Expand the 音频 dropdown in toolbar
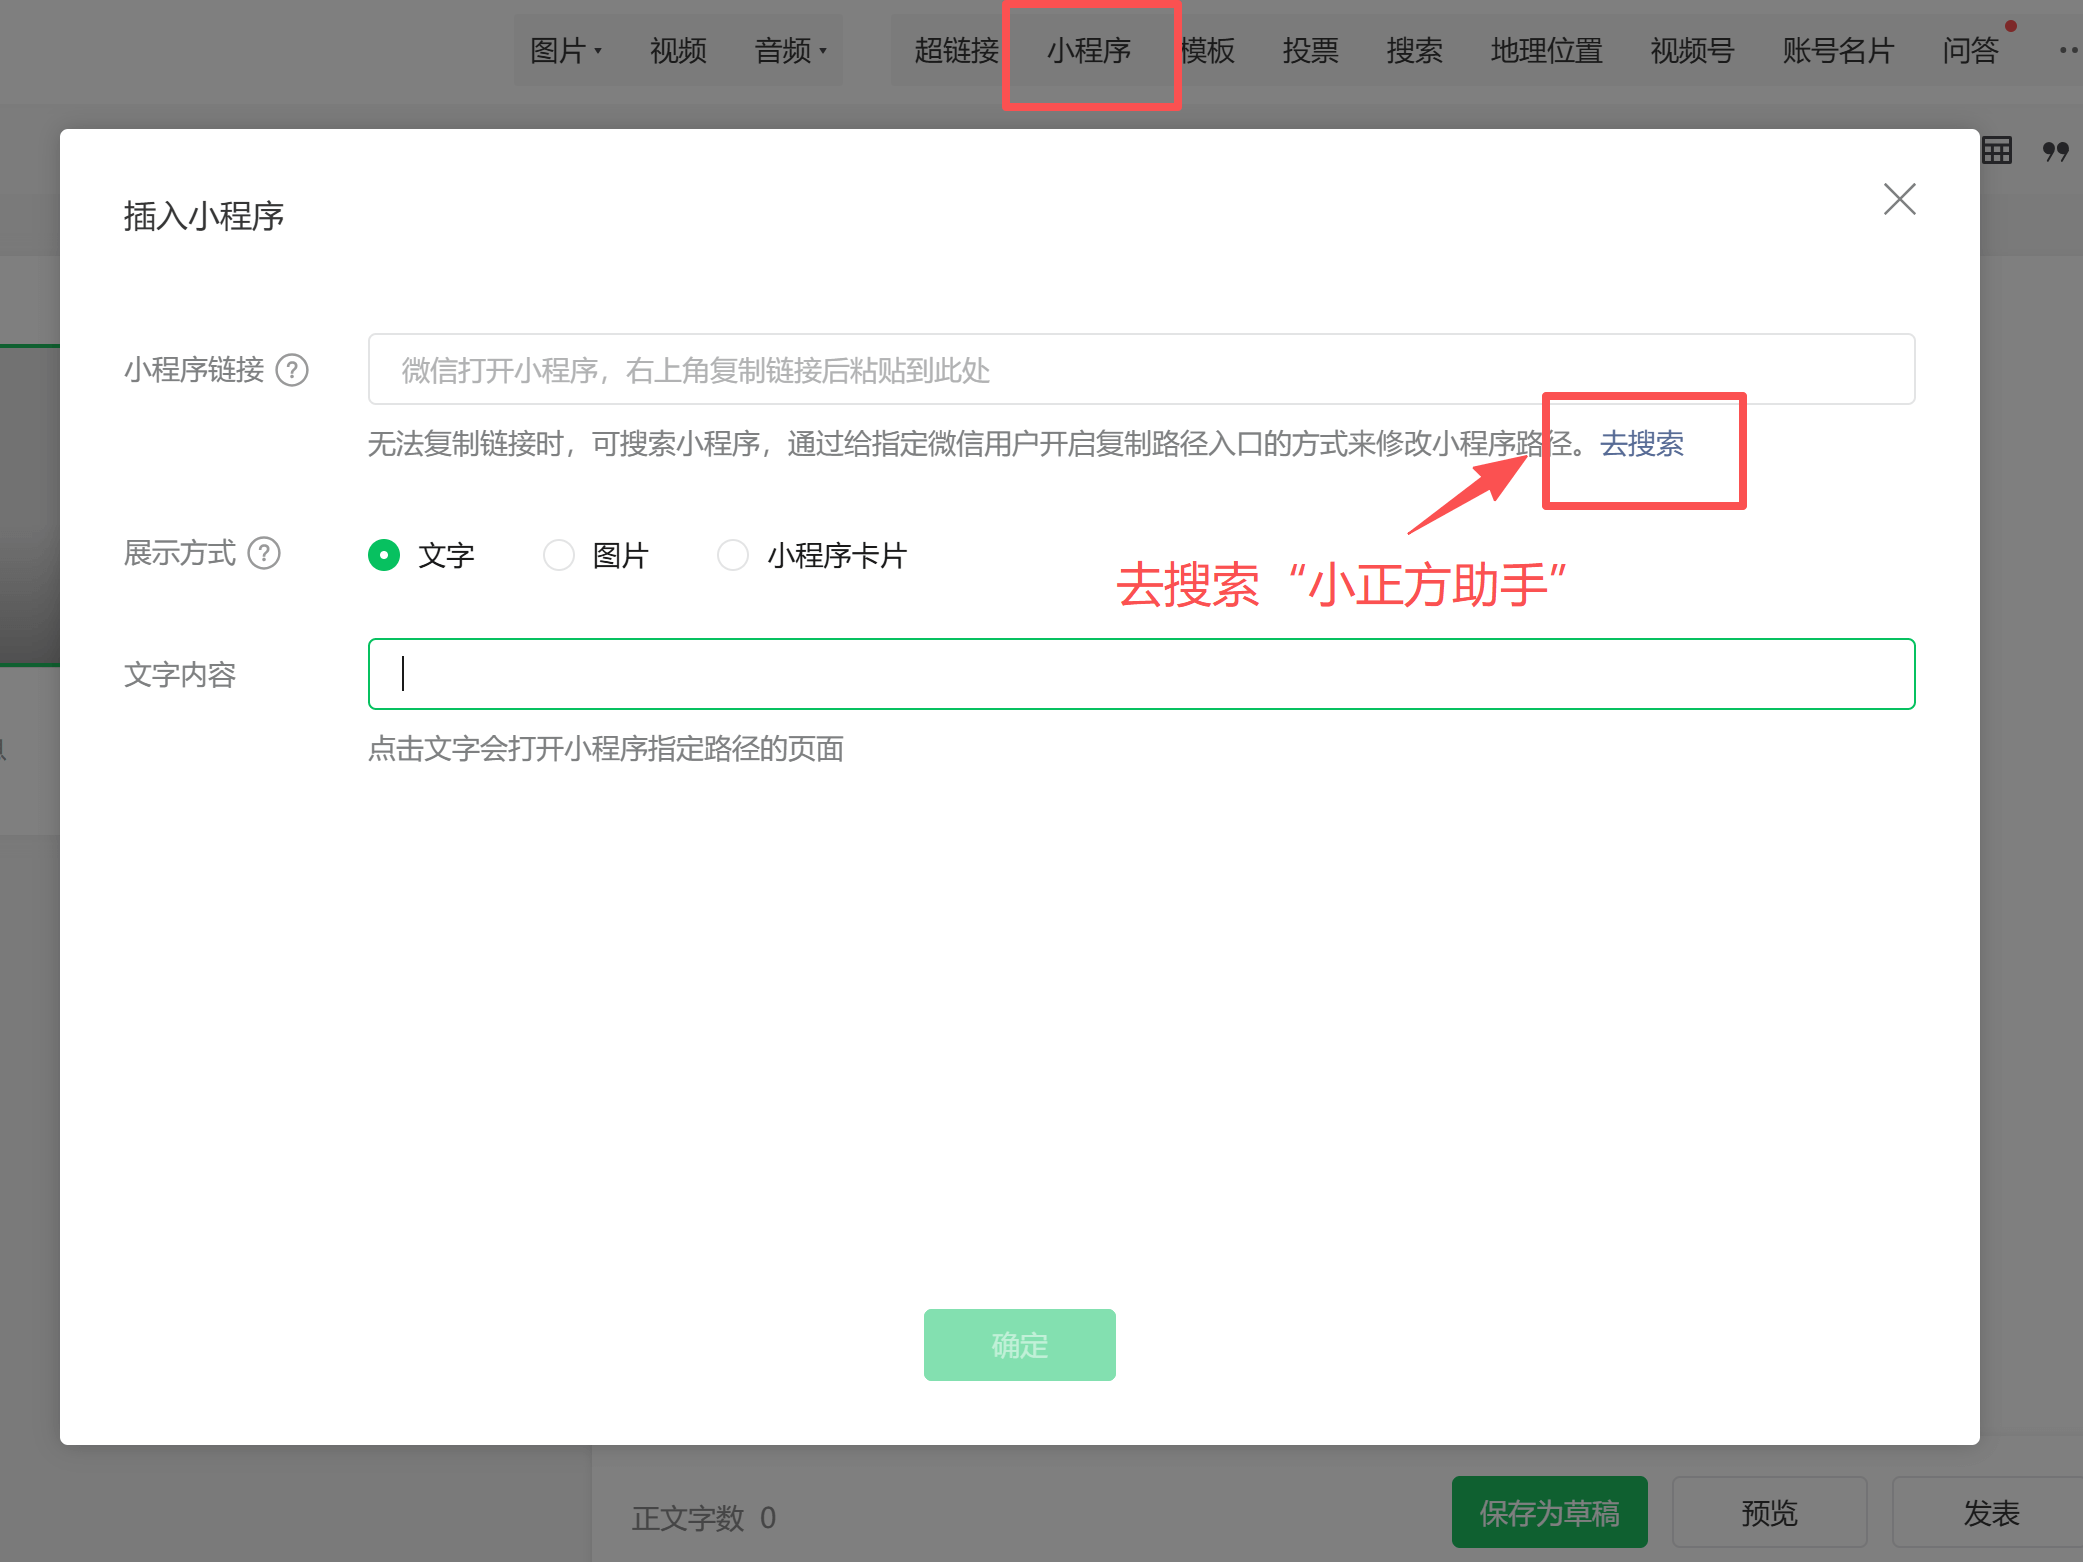 790,50
